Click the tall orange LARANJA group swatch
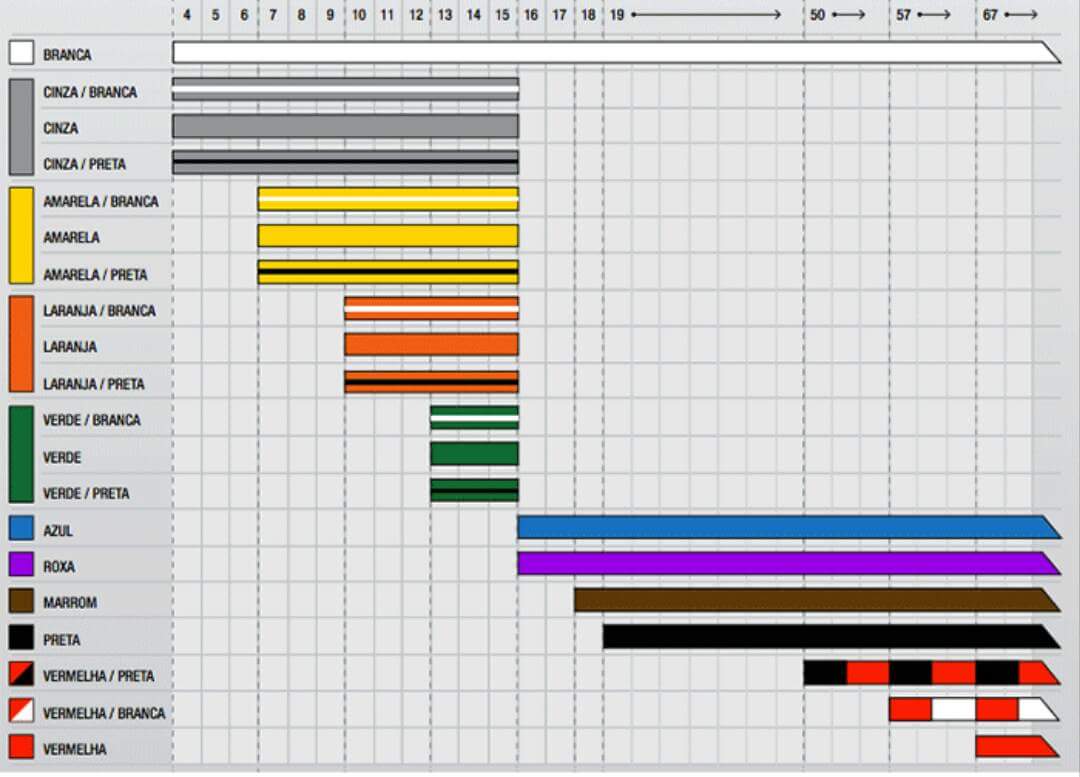The height and width of the screenshot is (777, 1080). pyautogui.click(x=21, y=344)
